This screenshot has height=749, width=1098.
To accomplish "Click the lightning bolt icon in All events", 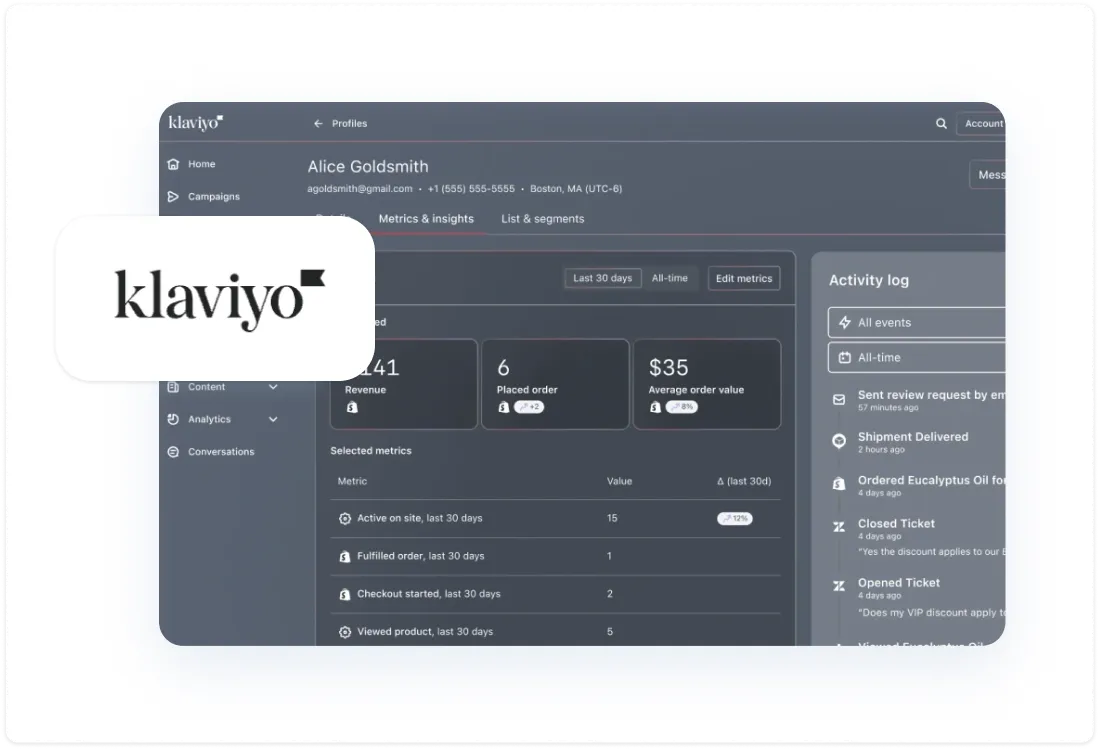I will pos(845,323).
